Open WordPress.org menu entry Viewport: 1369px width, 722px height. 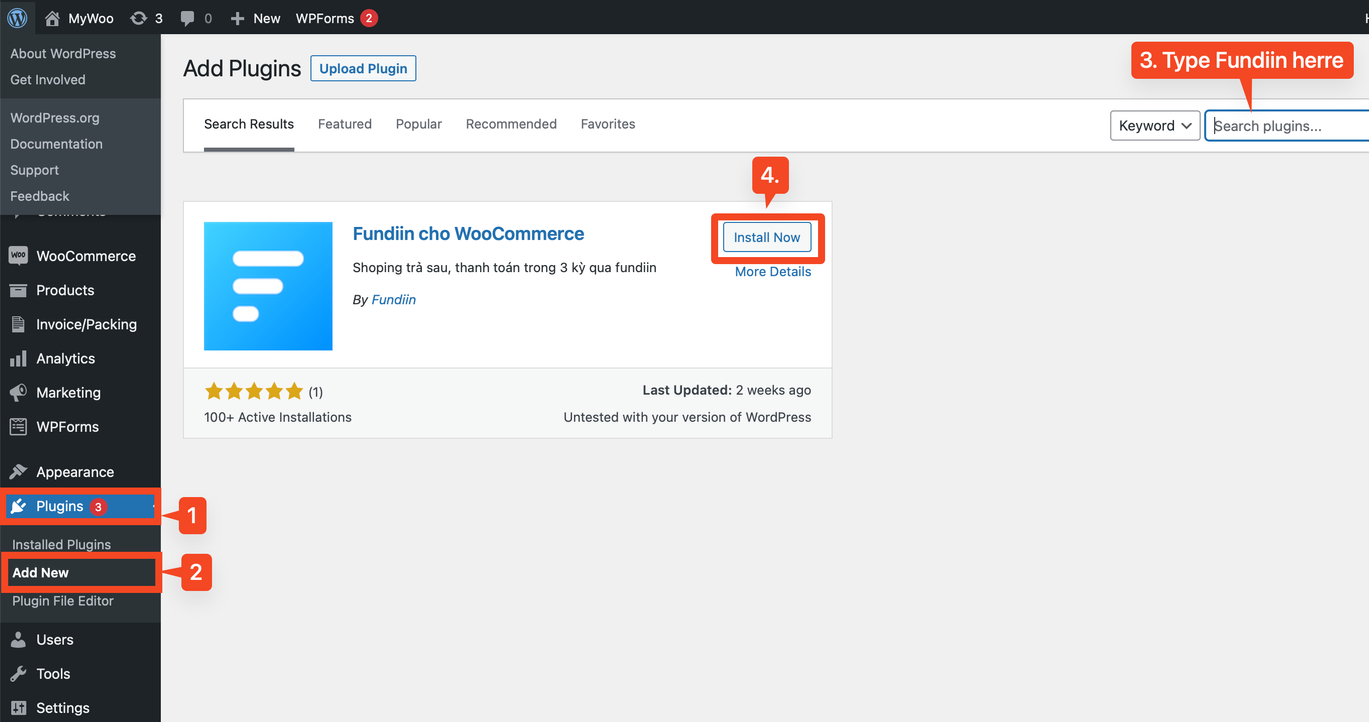pyautogui.click(x=55, y=118)
